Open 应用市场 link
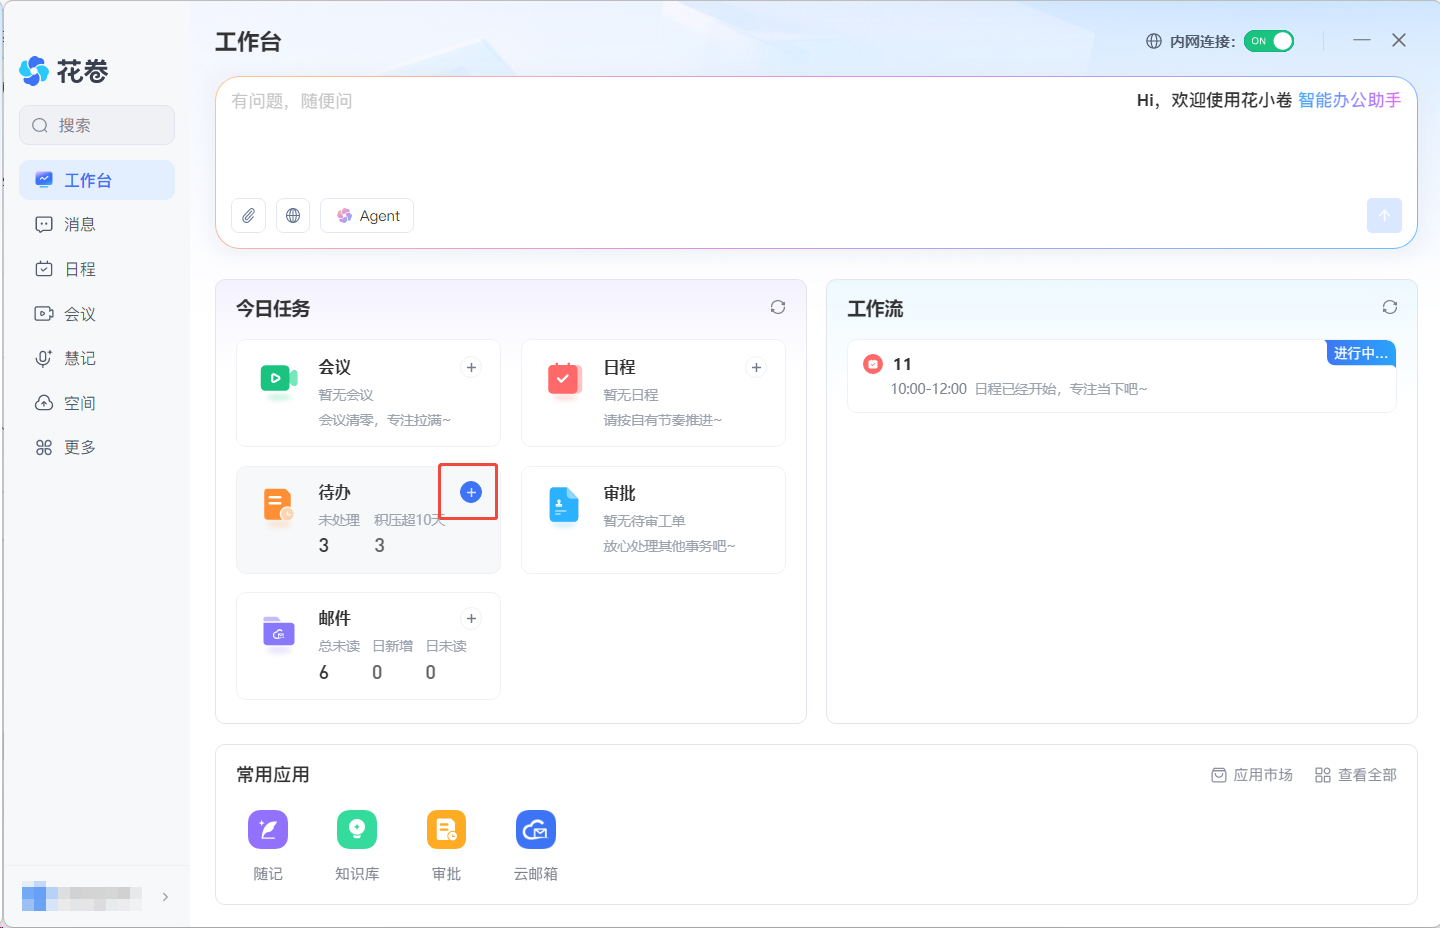The image size is (1440, 928). tap(1252, 775)
